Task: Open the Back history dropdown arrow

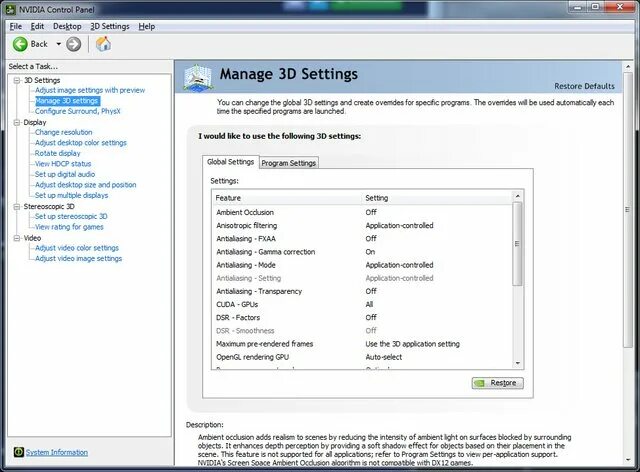Action: click(58, 44)
